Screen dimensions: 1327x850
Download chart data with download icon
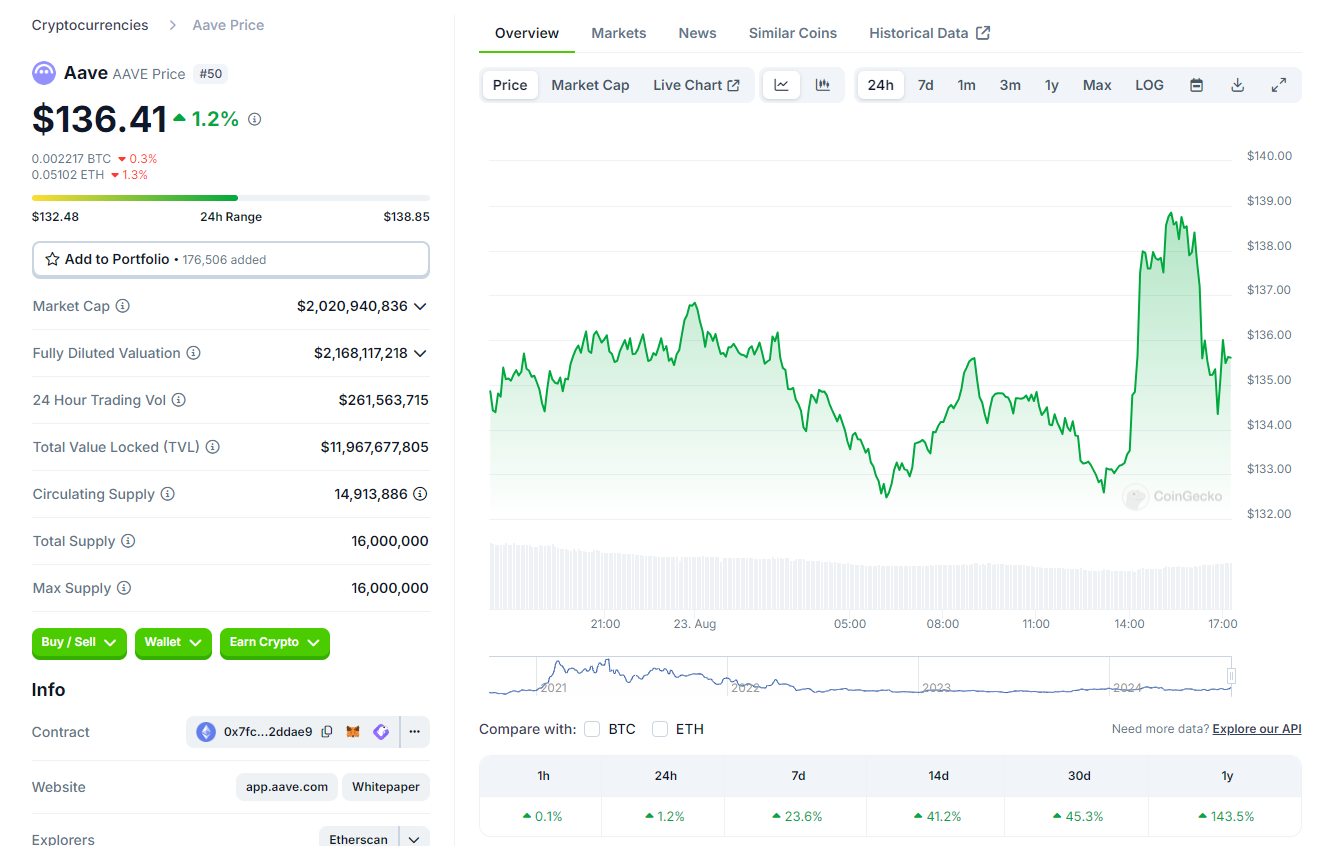point(1237,85)
